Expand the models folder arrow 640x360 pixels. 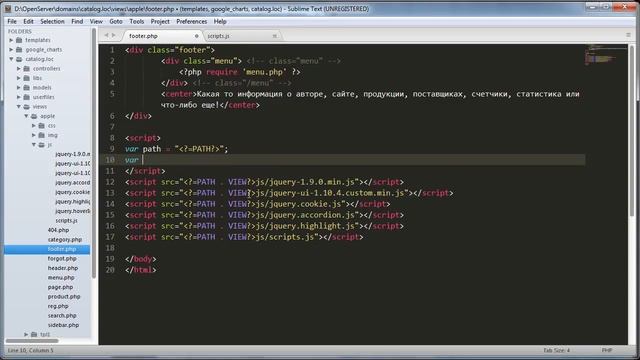pos(19,87)
